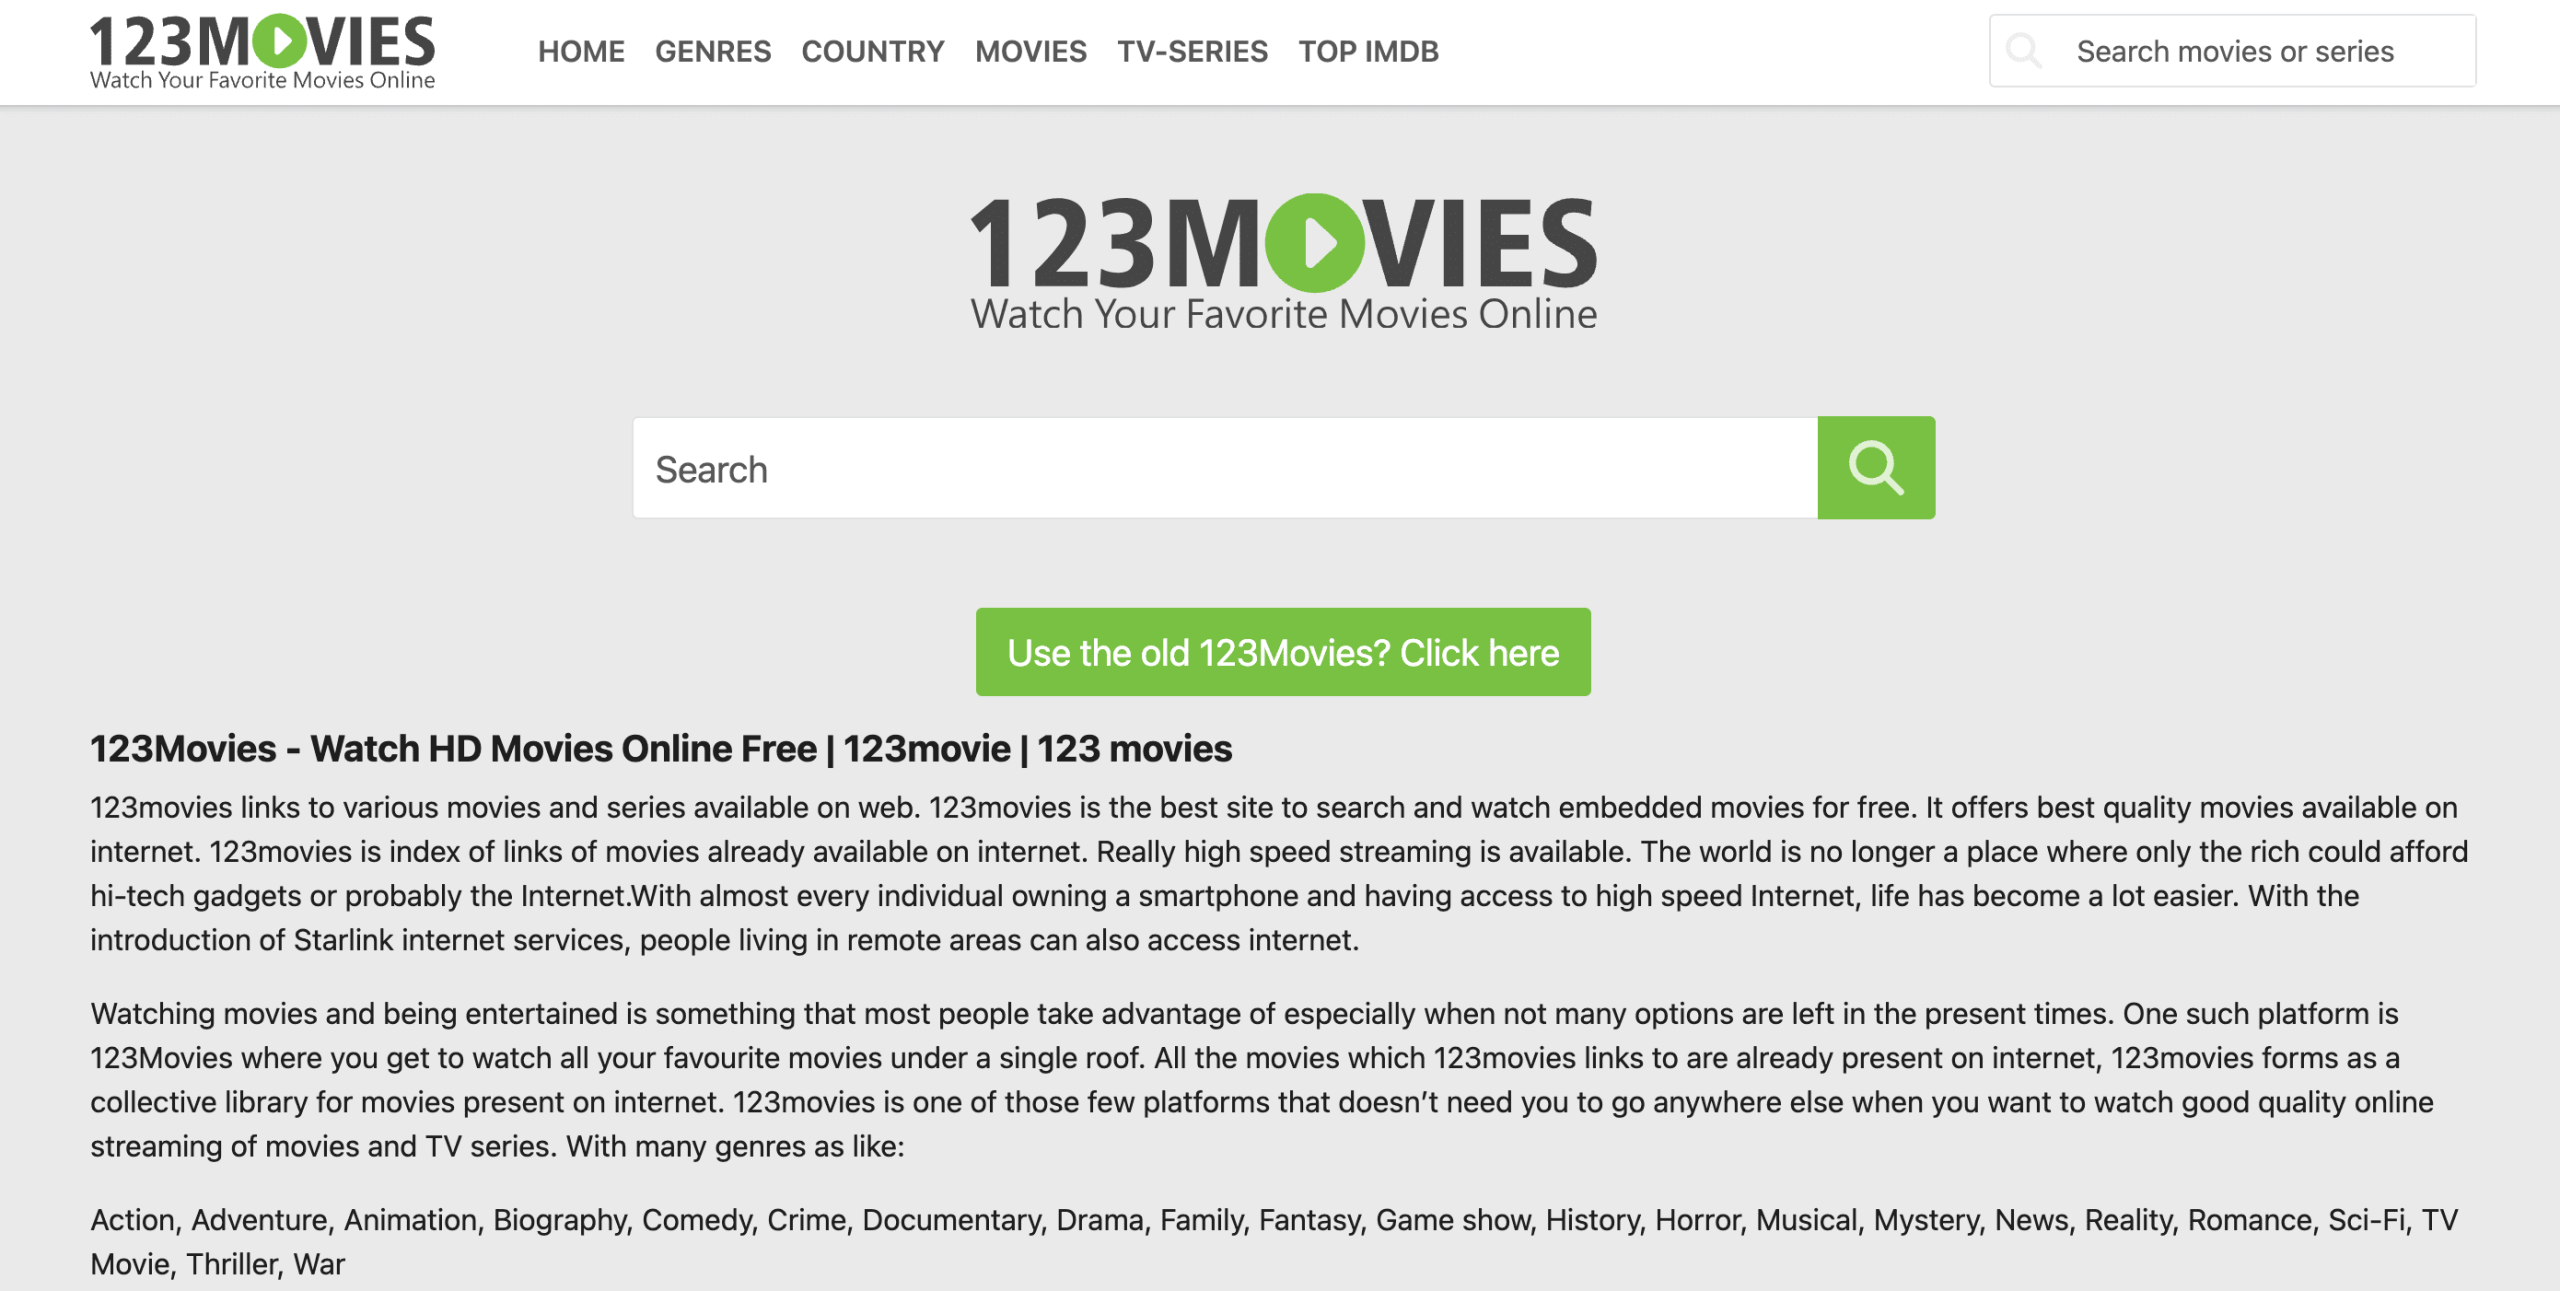
Task: Open the GENRES menu
Action: point(713,51)
